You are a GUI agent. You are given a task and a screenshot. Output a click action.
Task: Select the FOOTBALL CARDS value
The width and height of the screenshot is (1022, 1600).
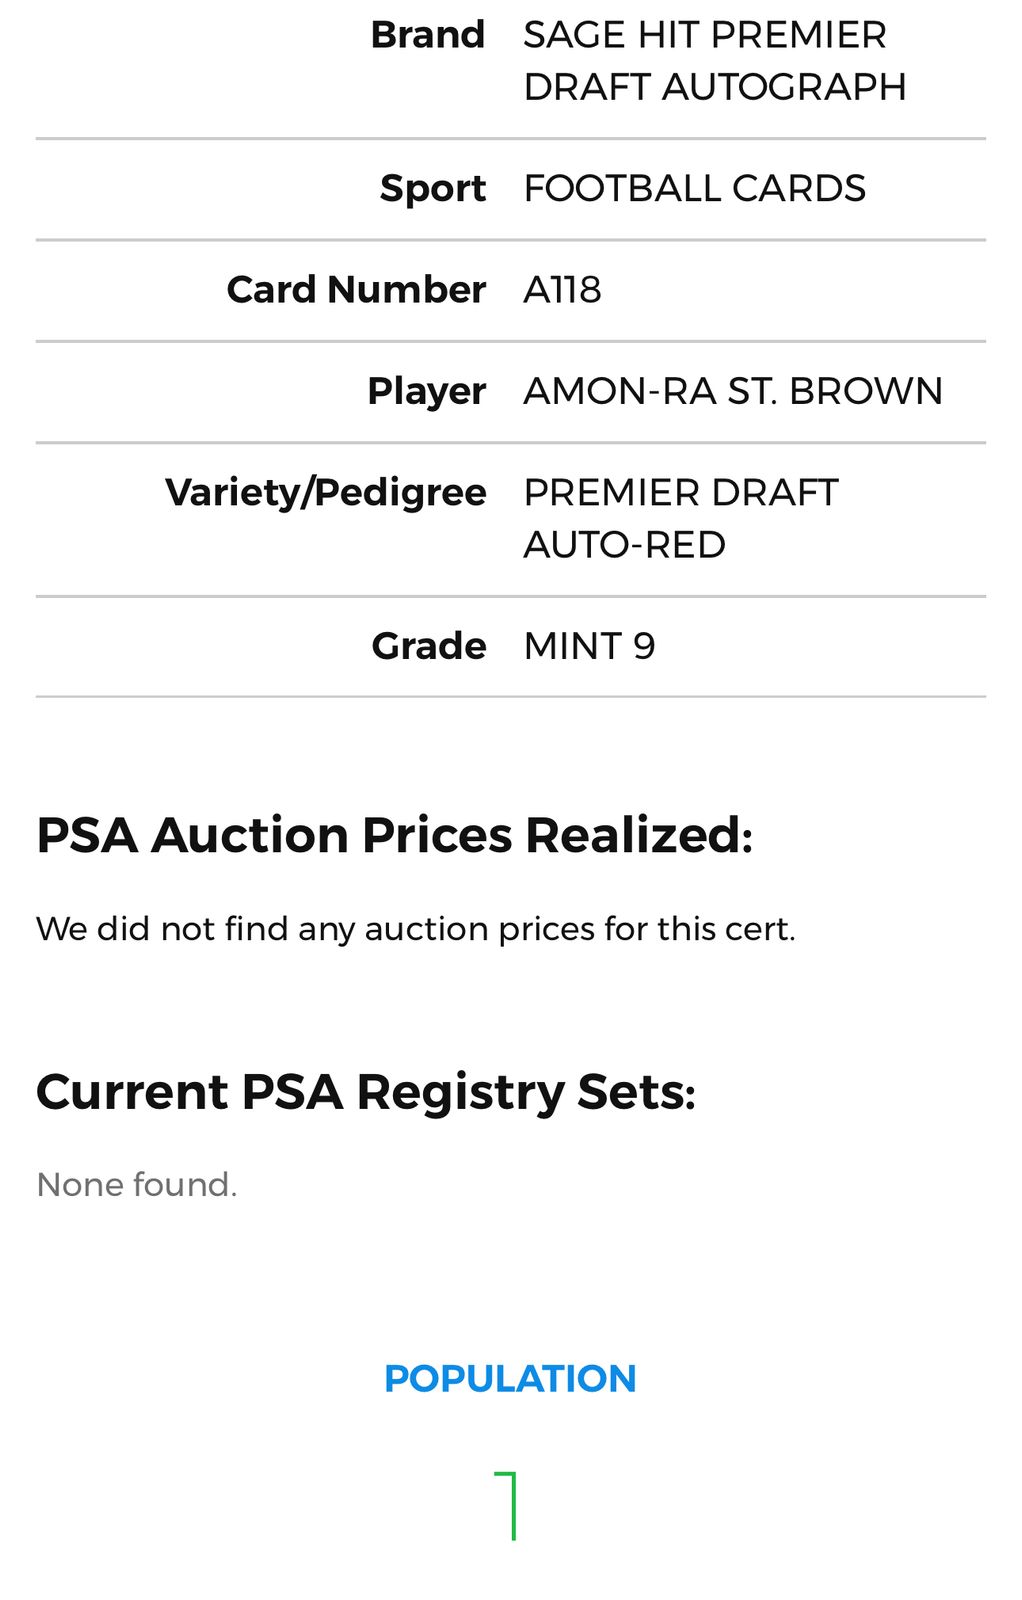[x=694, y=189]
